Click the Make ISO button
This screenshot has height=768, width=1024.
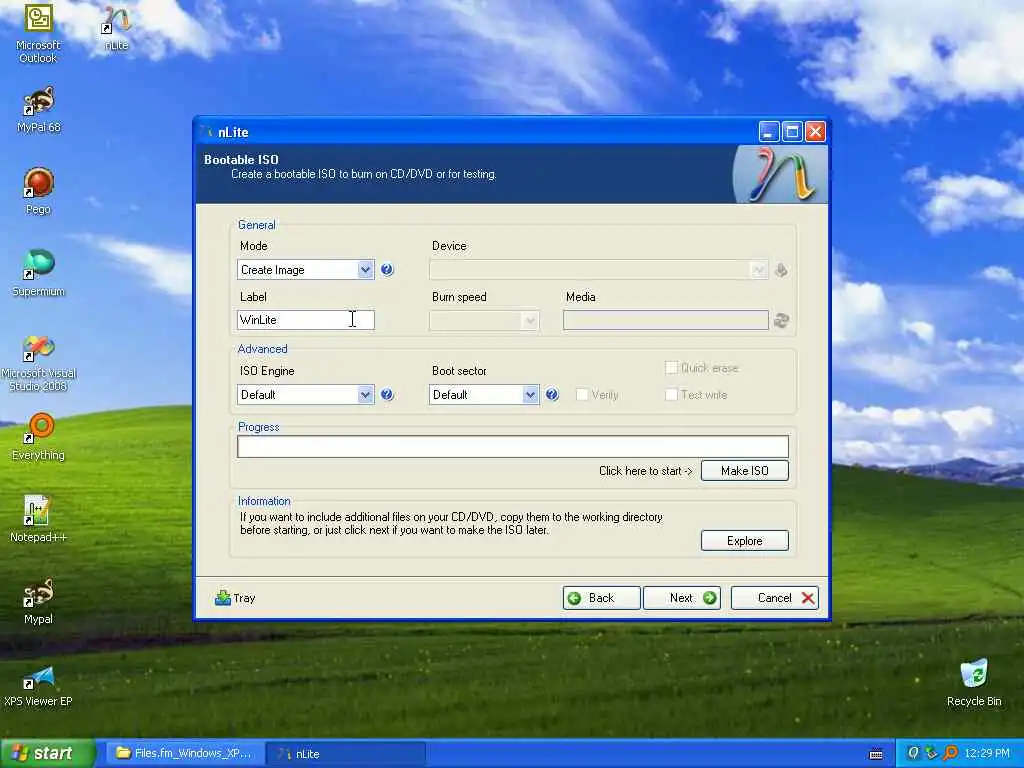tap(744, 471)
